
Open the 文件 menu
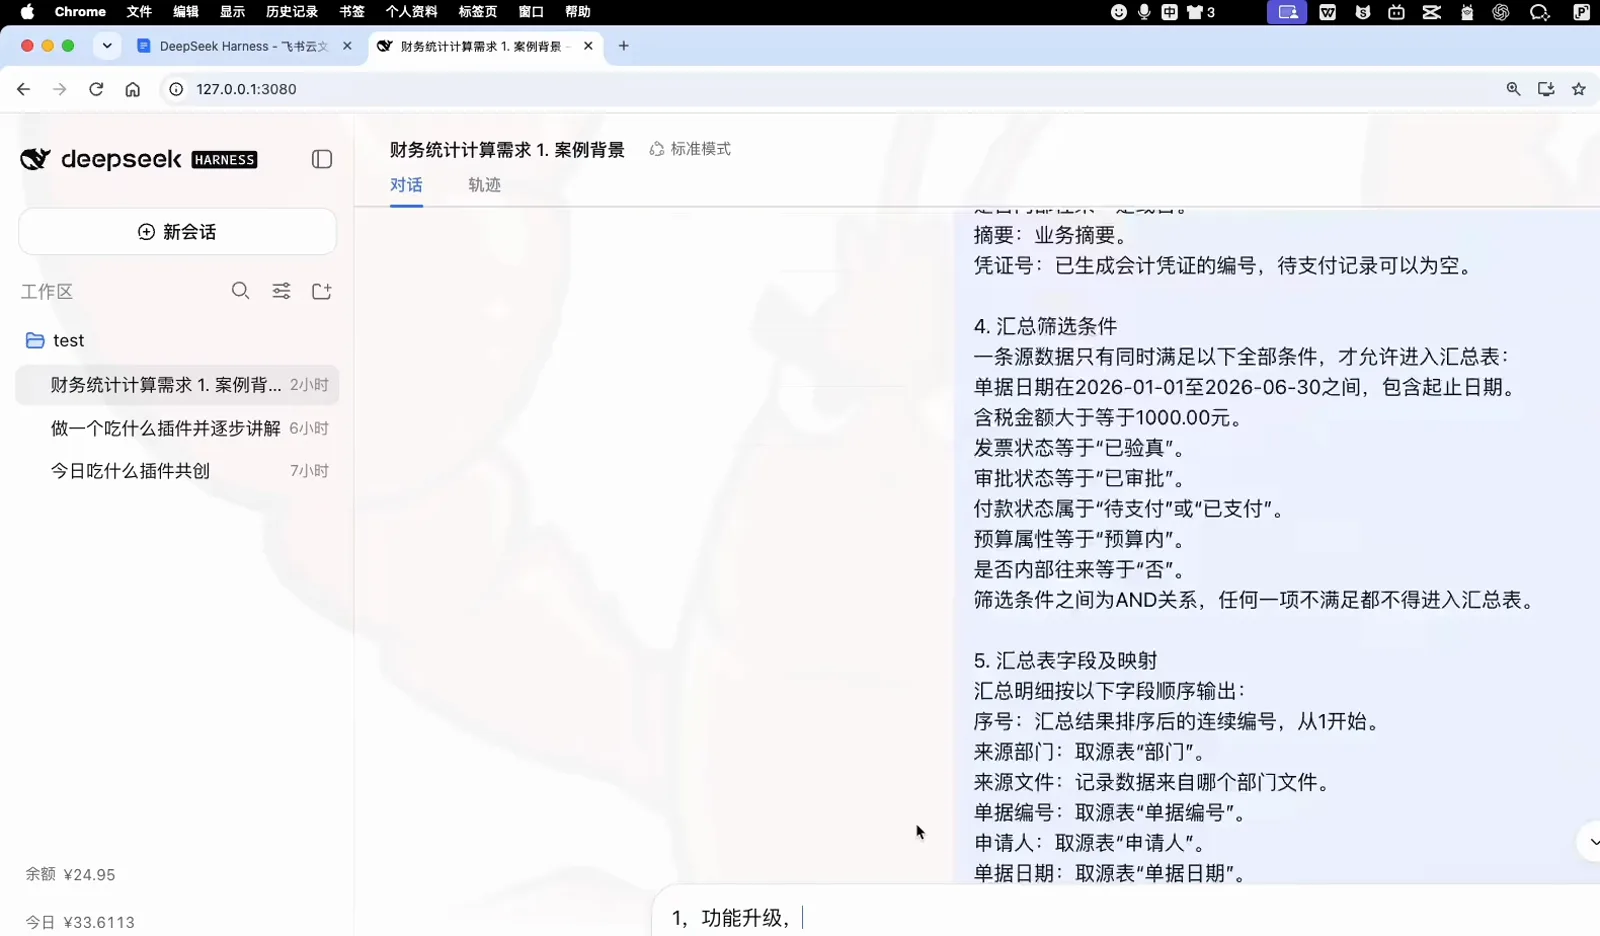pyautogui.click(x=139, y=12)
